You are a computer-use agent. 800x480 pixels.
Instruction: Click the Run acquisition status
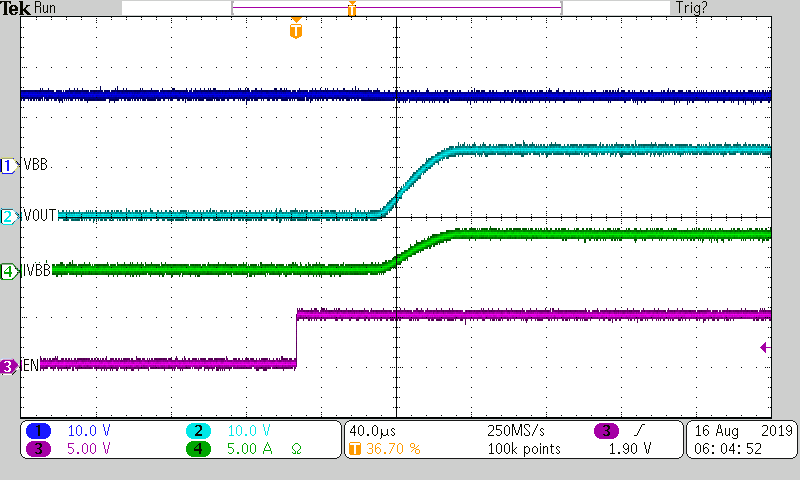pos(45,8)
